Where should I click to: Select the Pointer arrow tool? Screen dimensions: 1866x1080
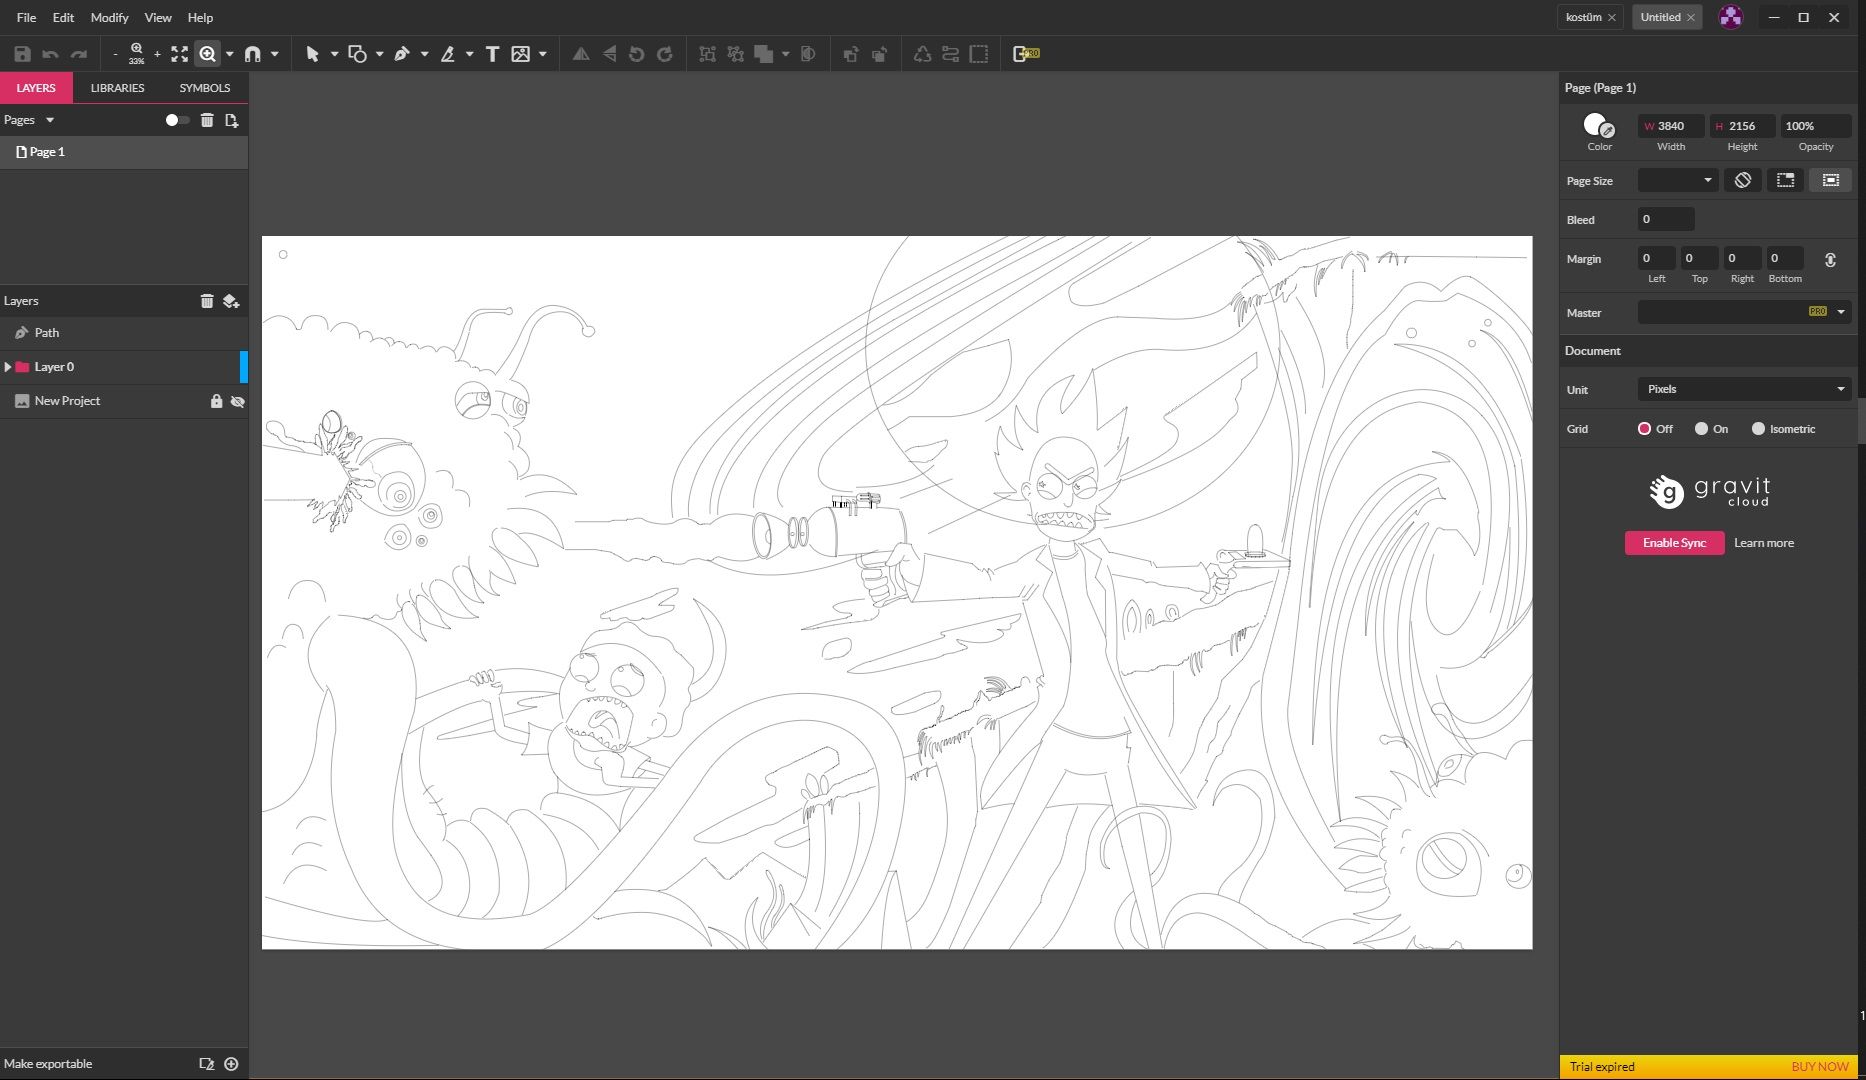312,54
